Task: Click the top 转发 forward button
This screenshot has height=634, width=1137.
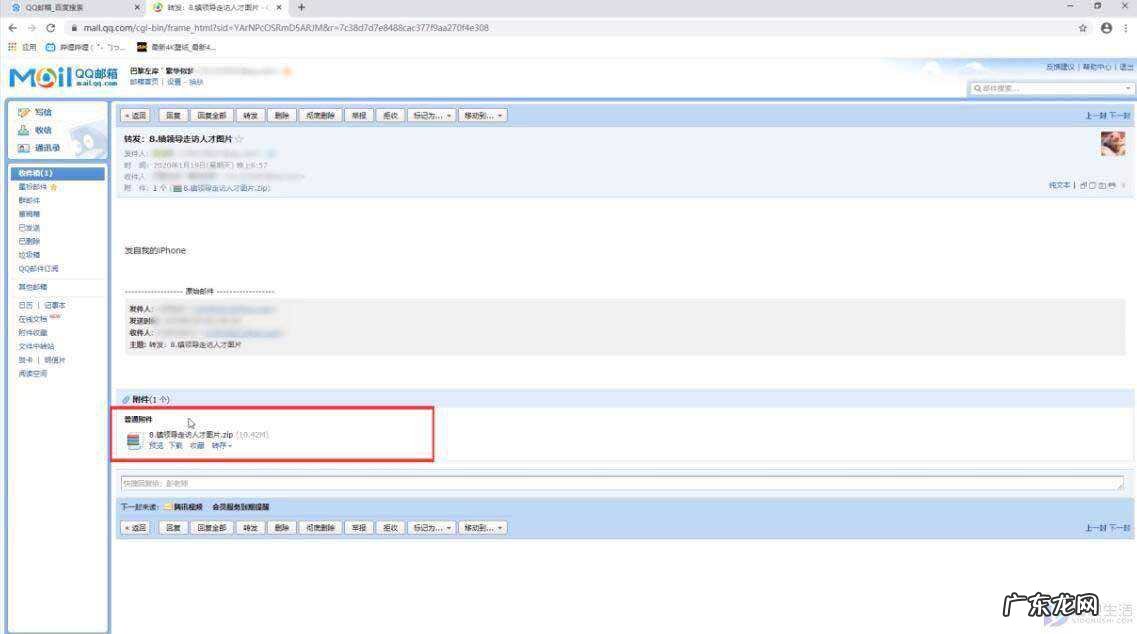Action: pyautogui.click(x=250, y=115)
